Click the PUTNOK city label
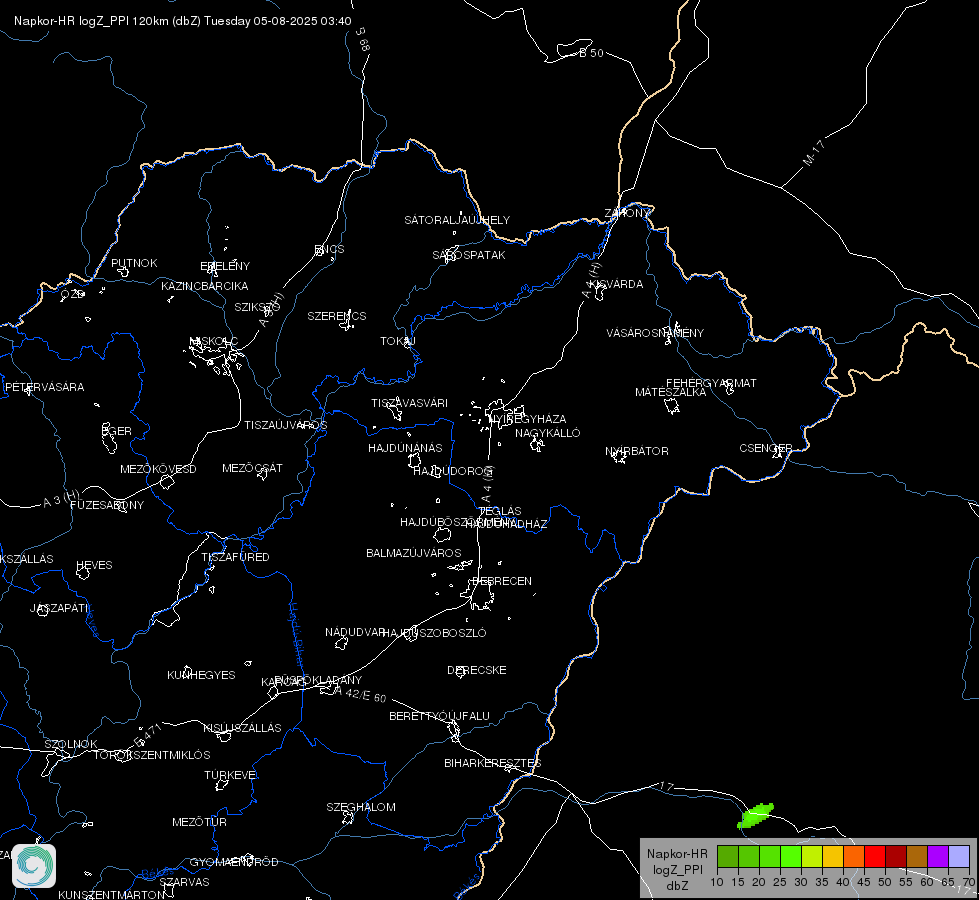The width and height of the screenshot is (979, 900). coord(134,263)
